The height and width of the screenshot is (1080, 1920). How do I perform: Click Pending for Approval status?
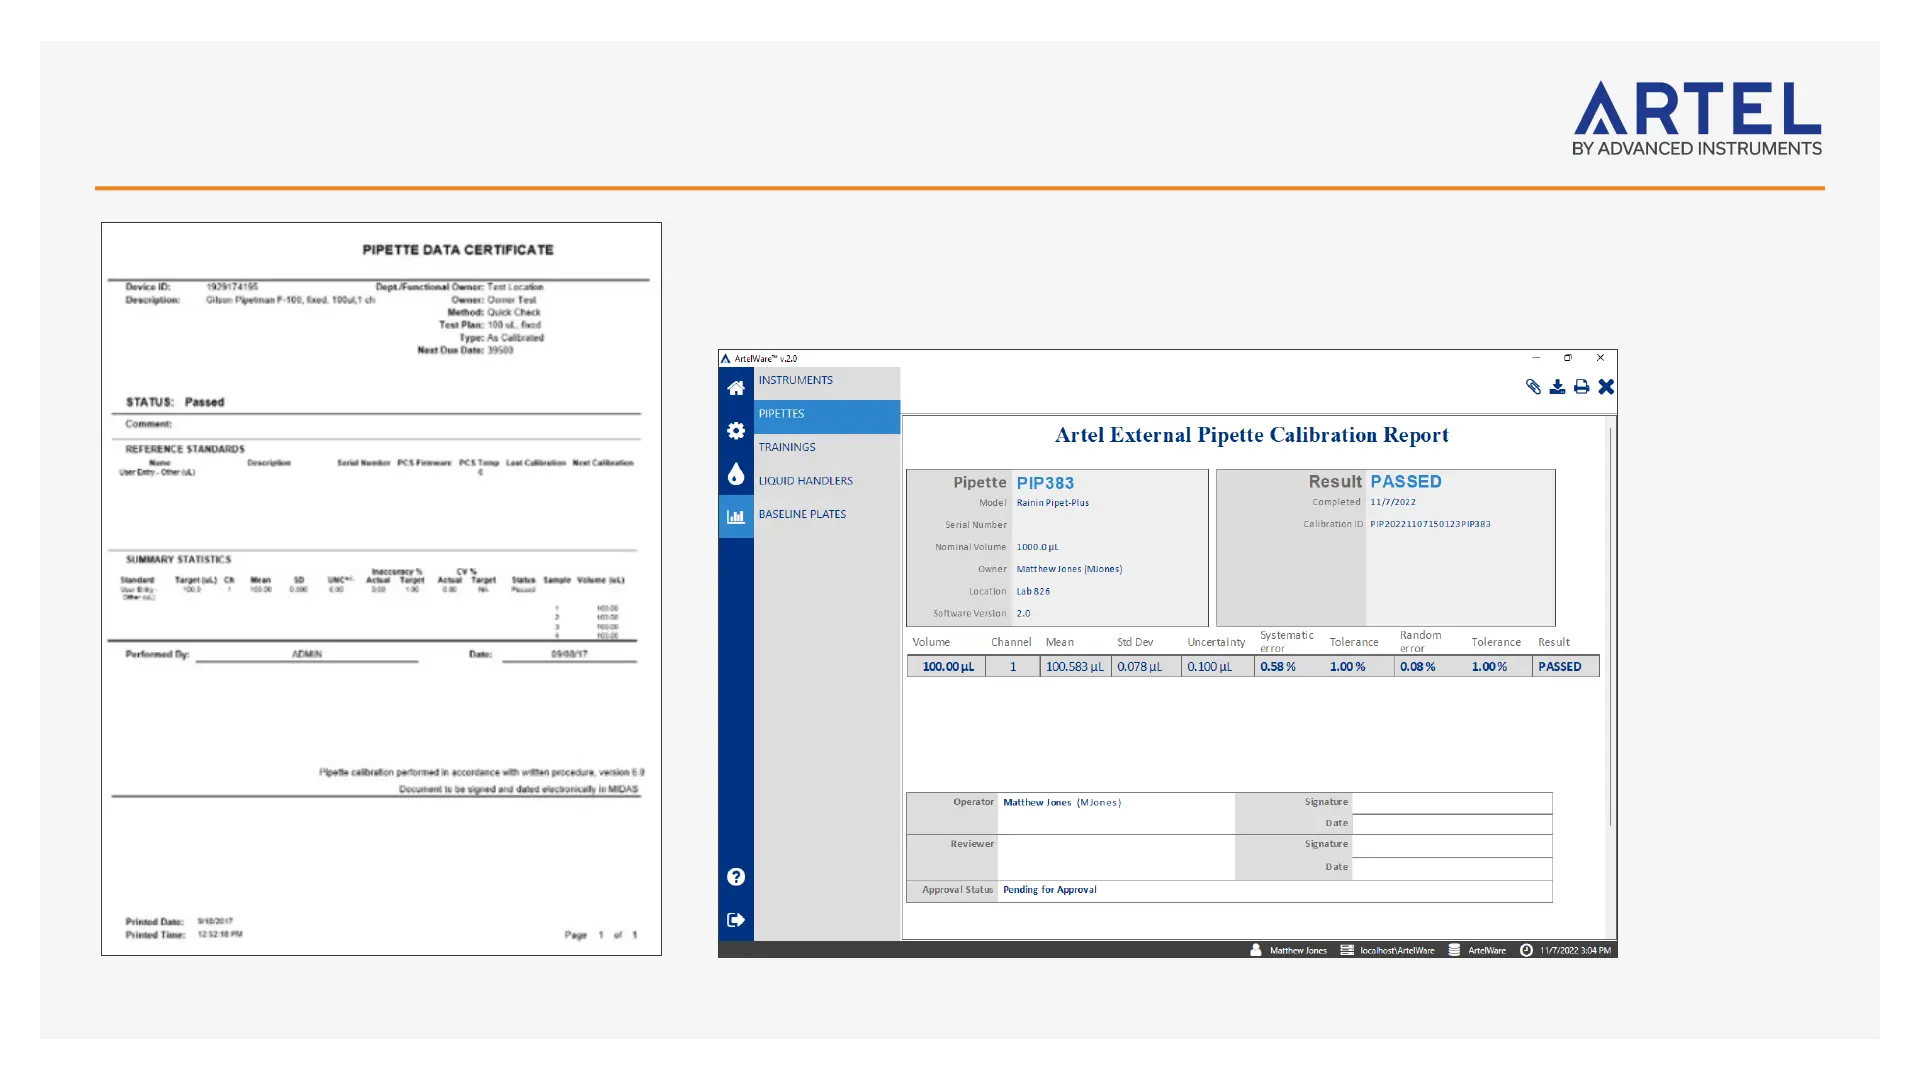[x=1049, y=890]
